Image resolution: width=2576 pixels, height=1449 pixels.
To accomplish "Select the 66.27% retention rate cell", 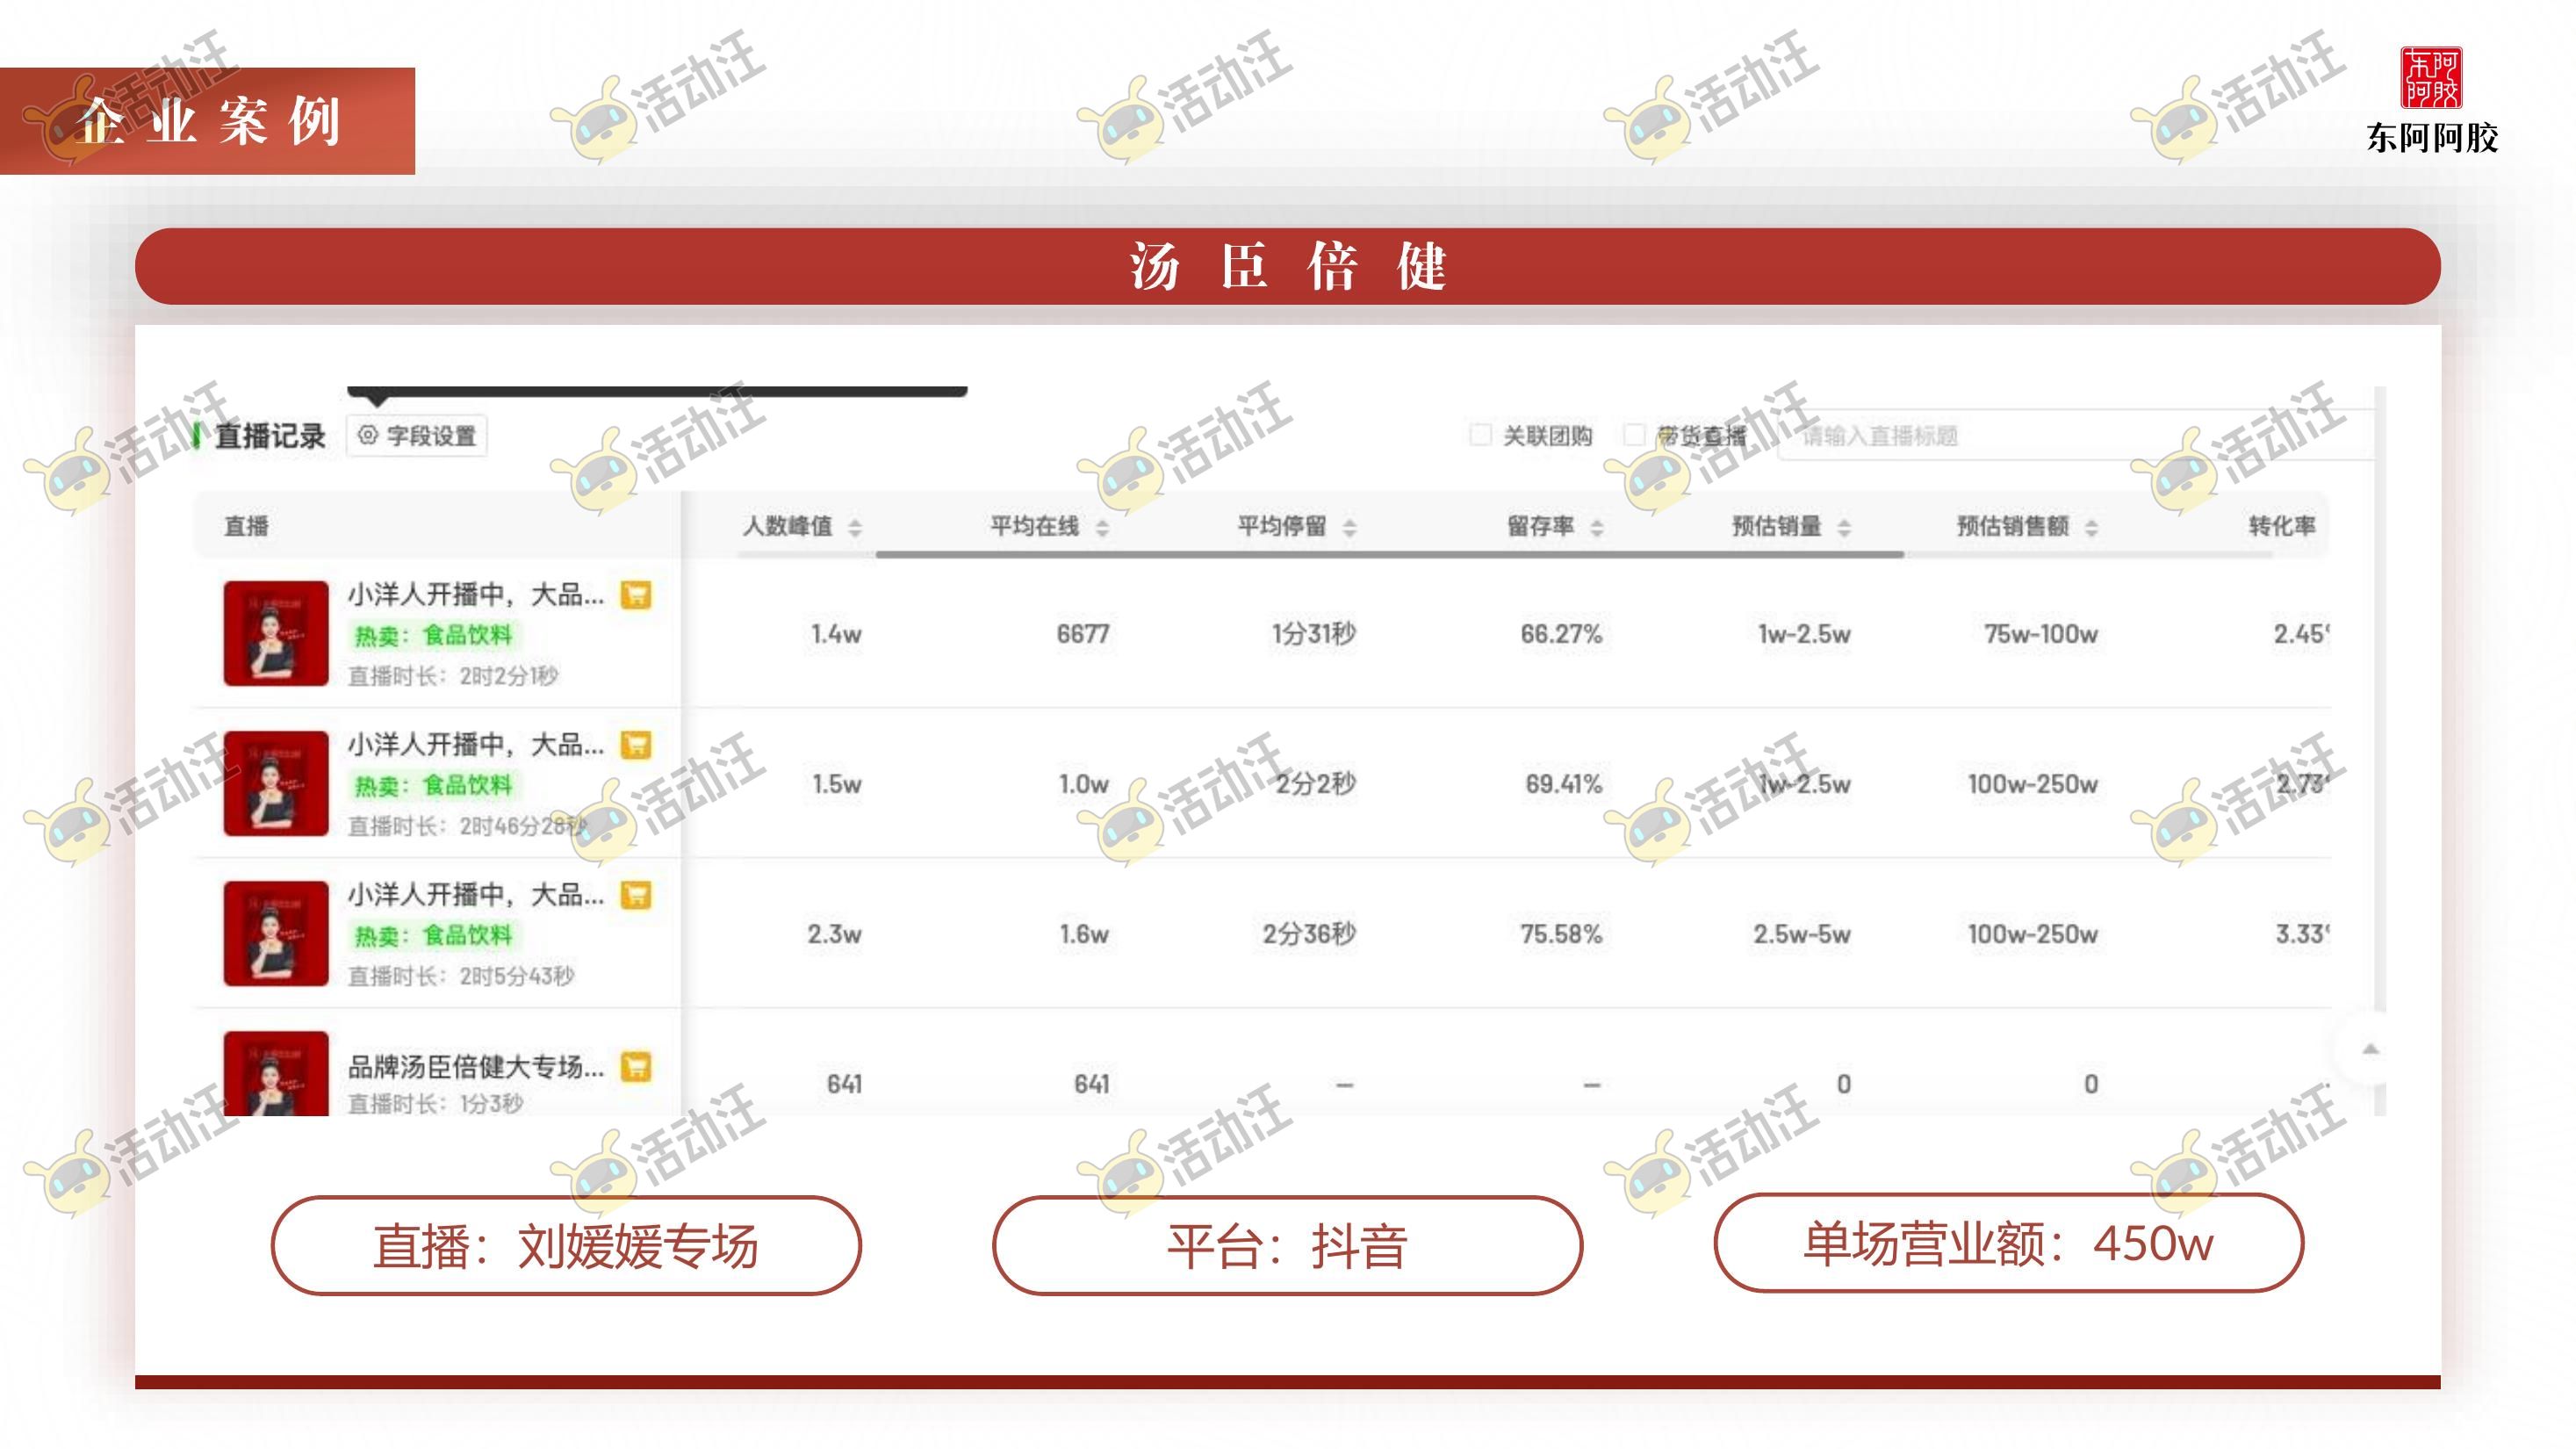I will point(1561,634).
